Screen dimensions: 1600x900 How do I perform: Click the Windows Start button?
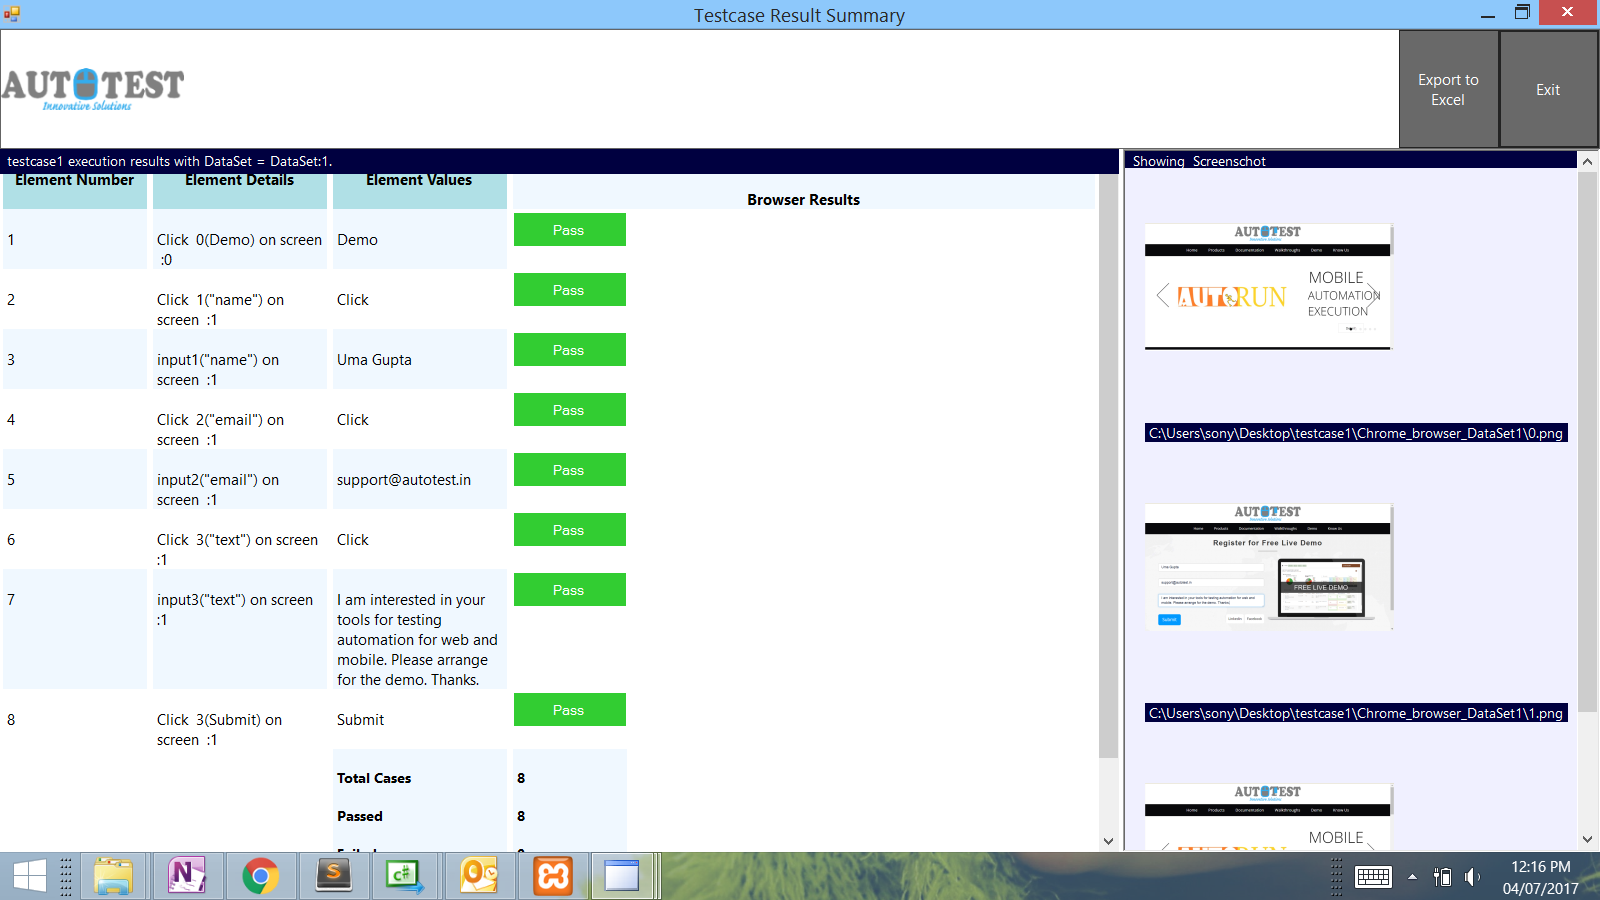(x=29, y=877)
